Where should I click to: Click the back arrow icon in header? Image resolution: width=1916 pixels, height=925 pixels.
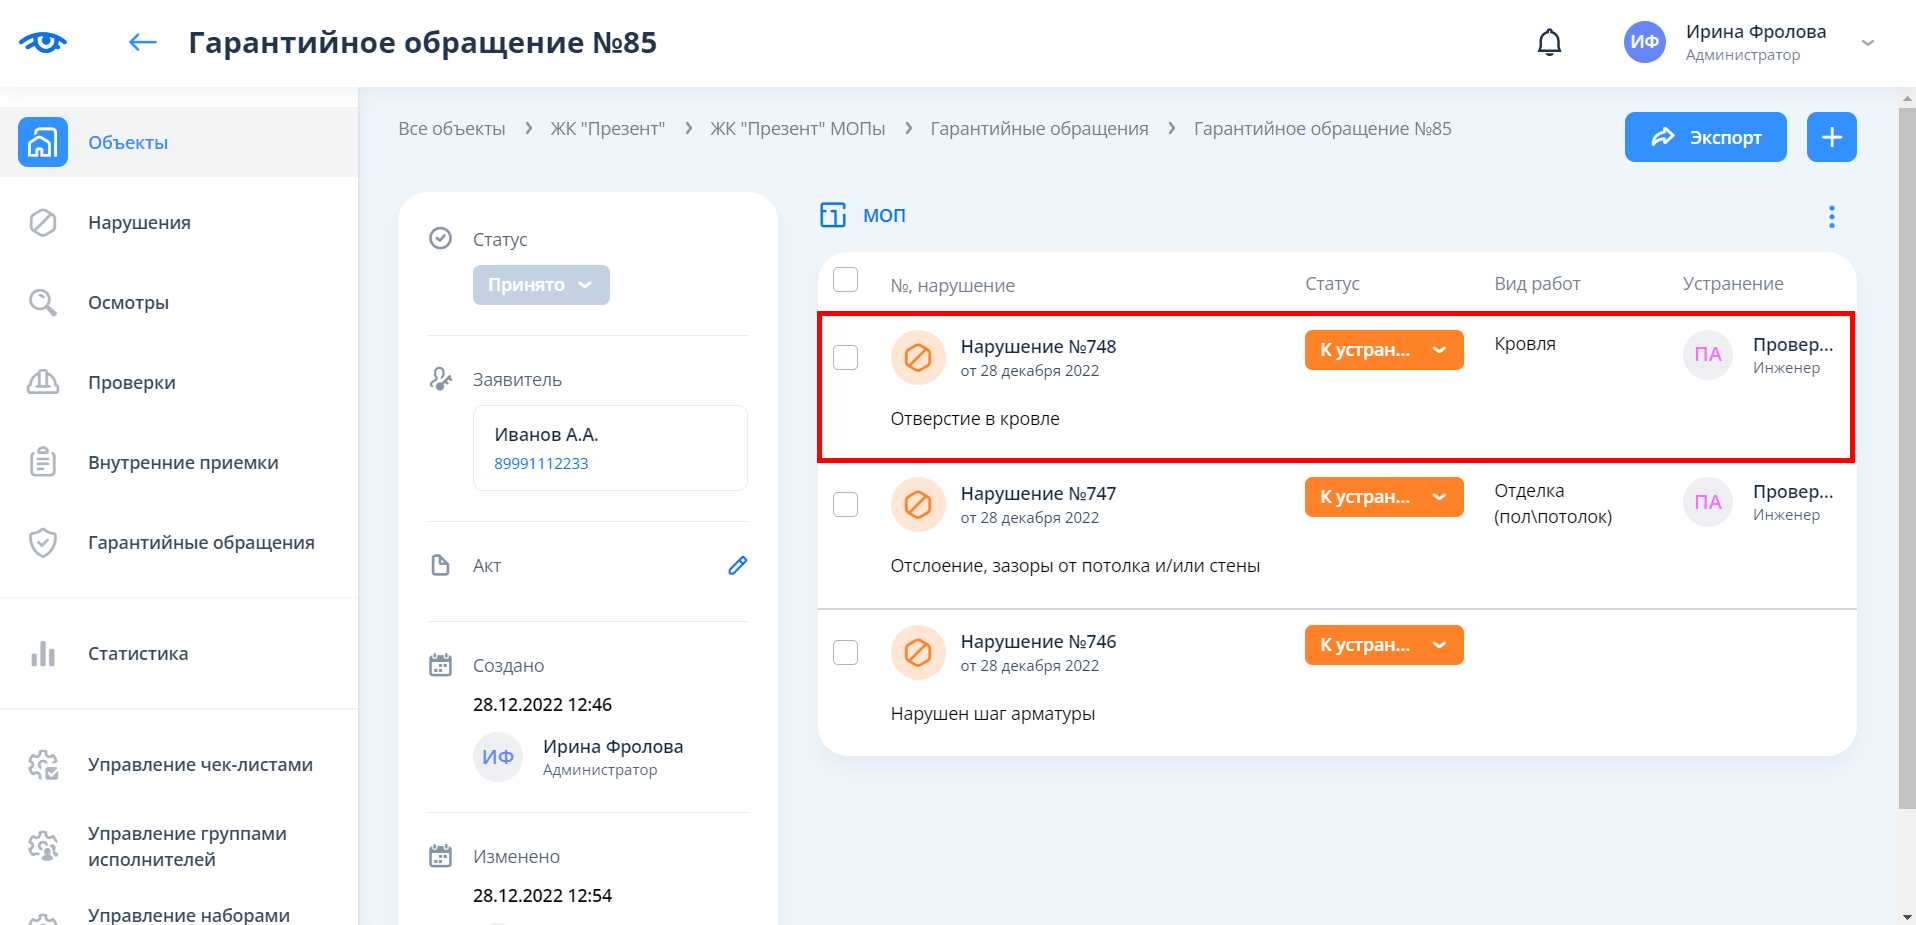[x=142, y=42]
